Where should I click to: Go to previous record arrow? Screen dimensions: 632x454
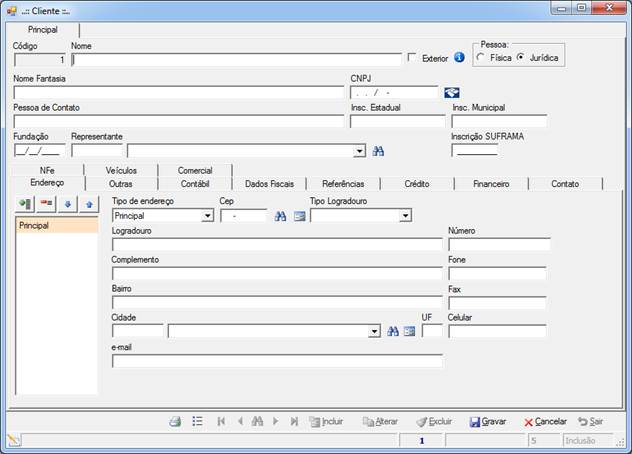tap(240, 421)
